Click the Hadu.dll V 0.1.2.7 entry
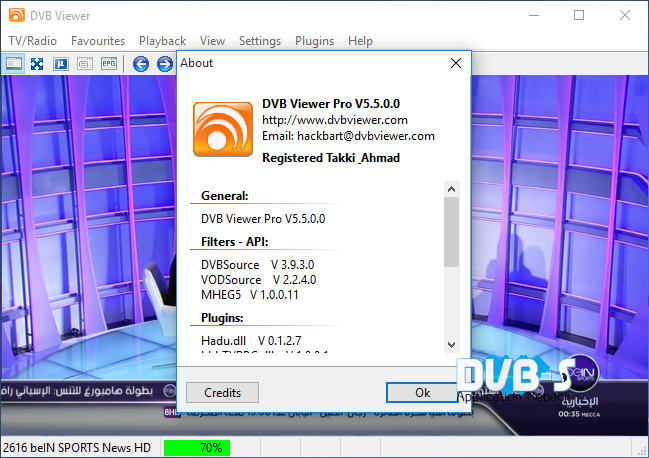This screenshot has width=649, height=458. pyautogui.click(x=251, y=341)
